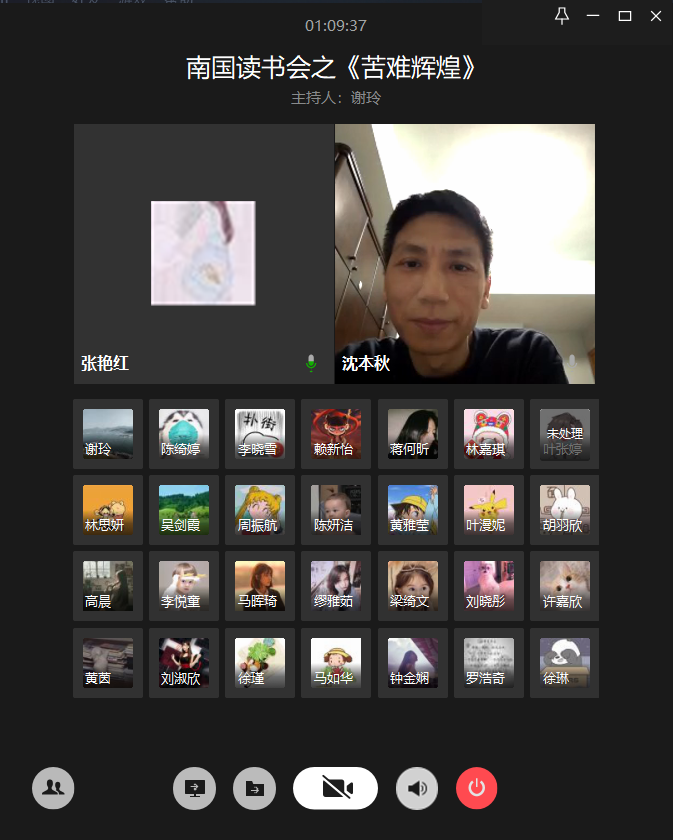Open the file sharing folder icon
The width and height of the screenshot is (673, 840).
(254, 788)
